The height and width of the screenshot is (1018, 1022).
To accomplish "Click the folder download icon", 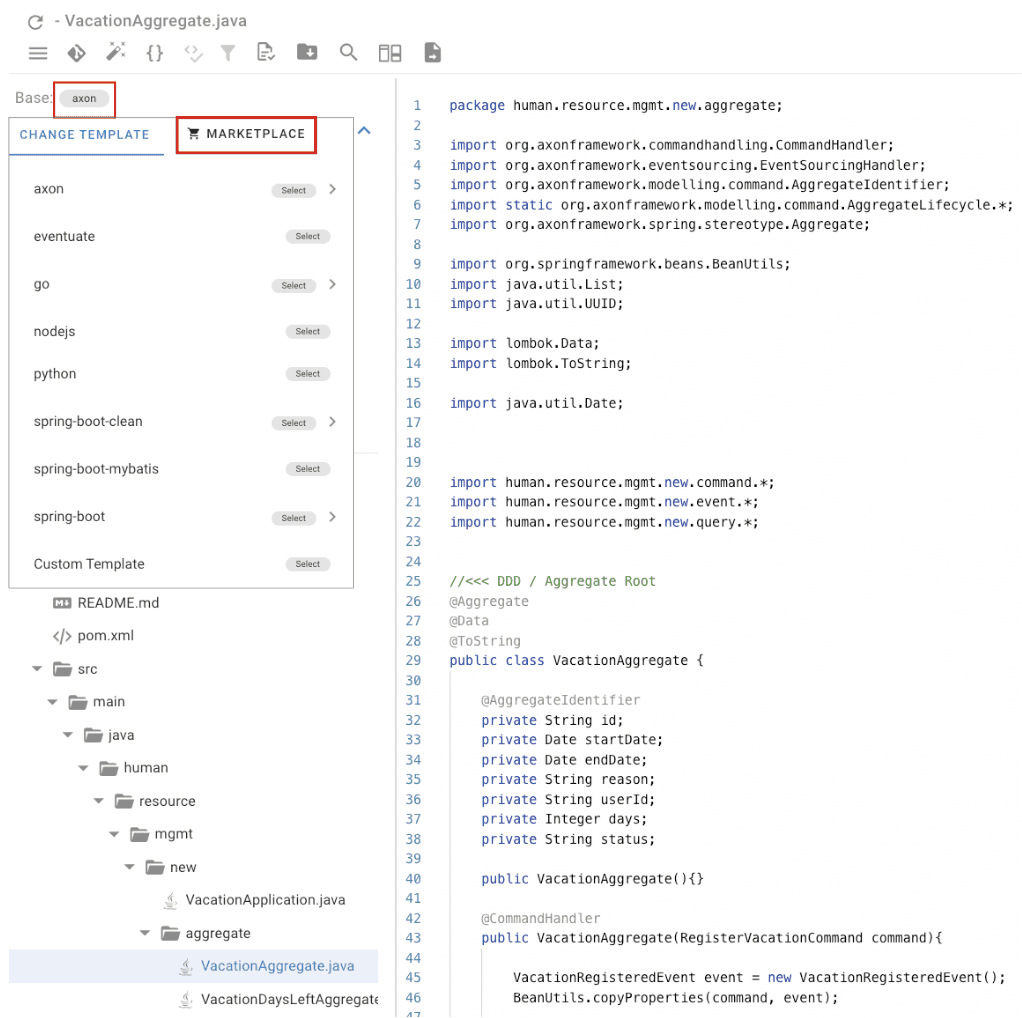I will [x=307, y=53].
